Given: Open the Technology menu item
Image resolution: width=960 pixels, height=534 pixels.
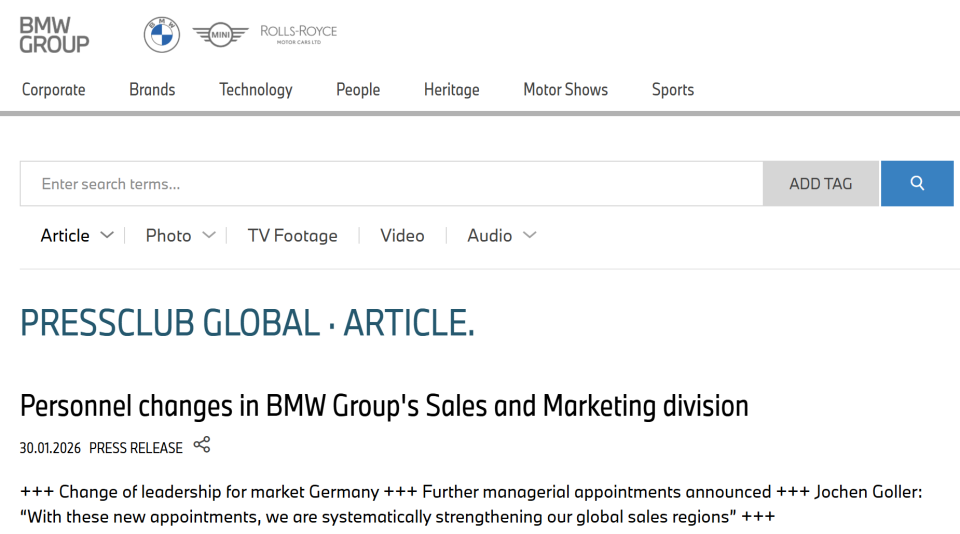Looking at the screenshot, I should 256,90.
